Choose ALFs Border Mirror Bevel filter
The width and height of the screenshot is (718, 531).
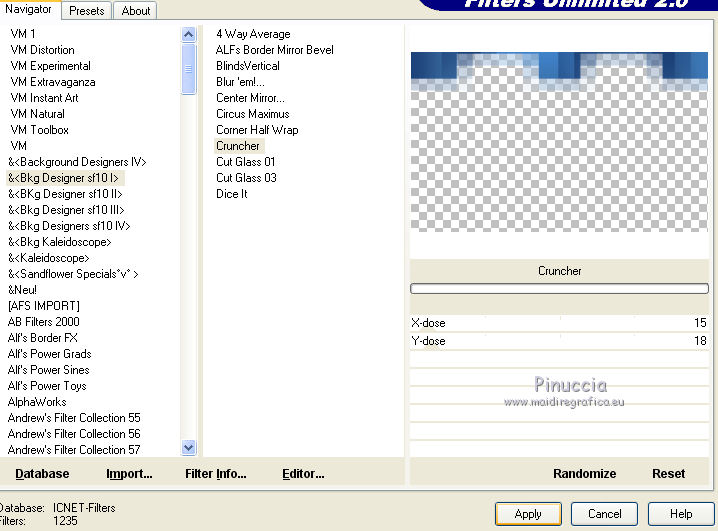pos(275,50)
